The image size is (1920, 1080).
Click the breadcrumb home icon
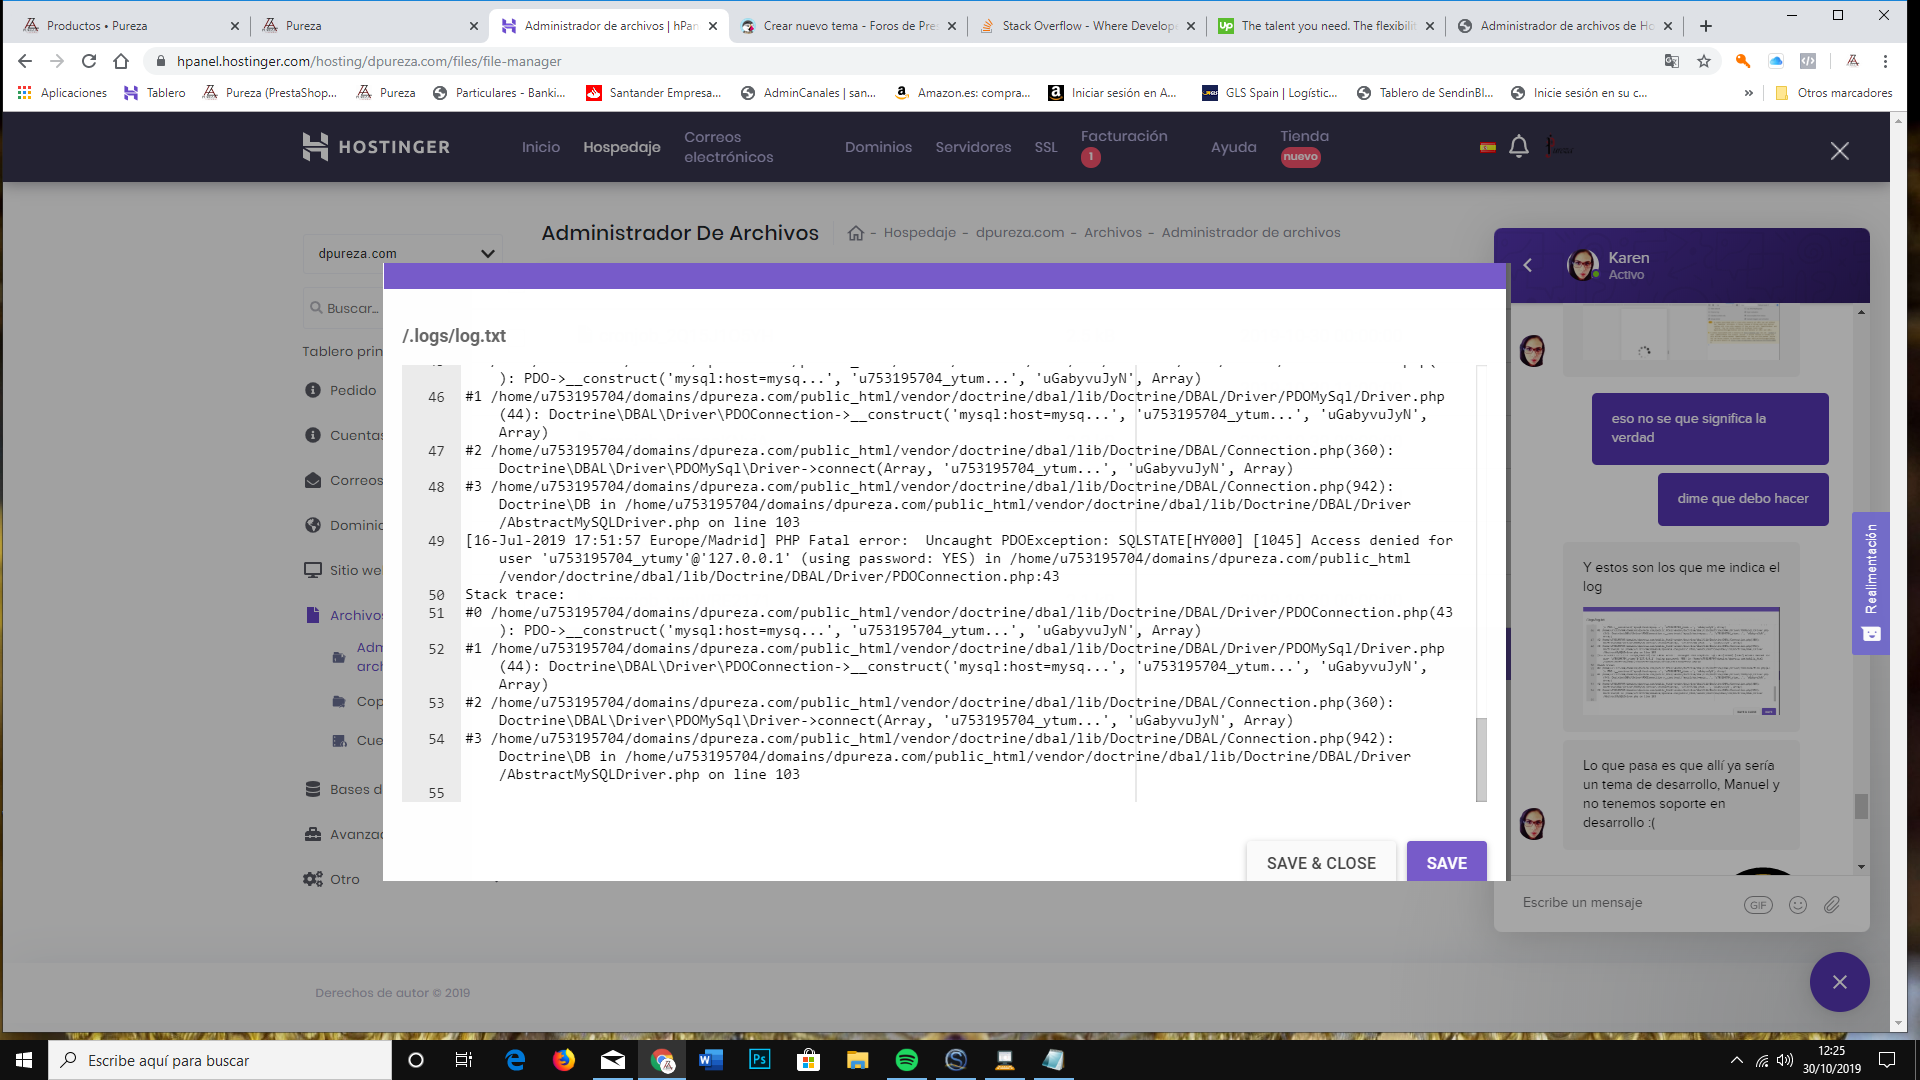click(855, 233)
